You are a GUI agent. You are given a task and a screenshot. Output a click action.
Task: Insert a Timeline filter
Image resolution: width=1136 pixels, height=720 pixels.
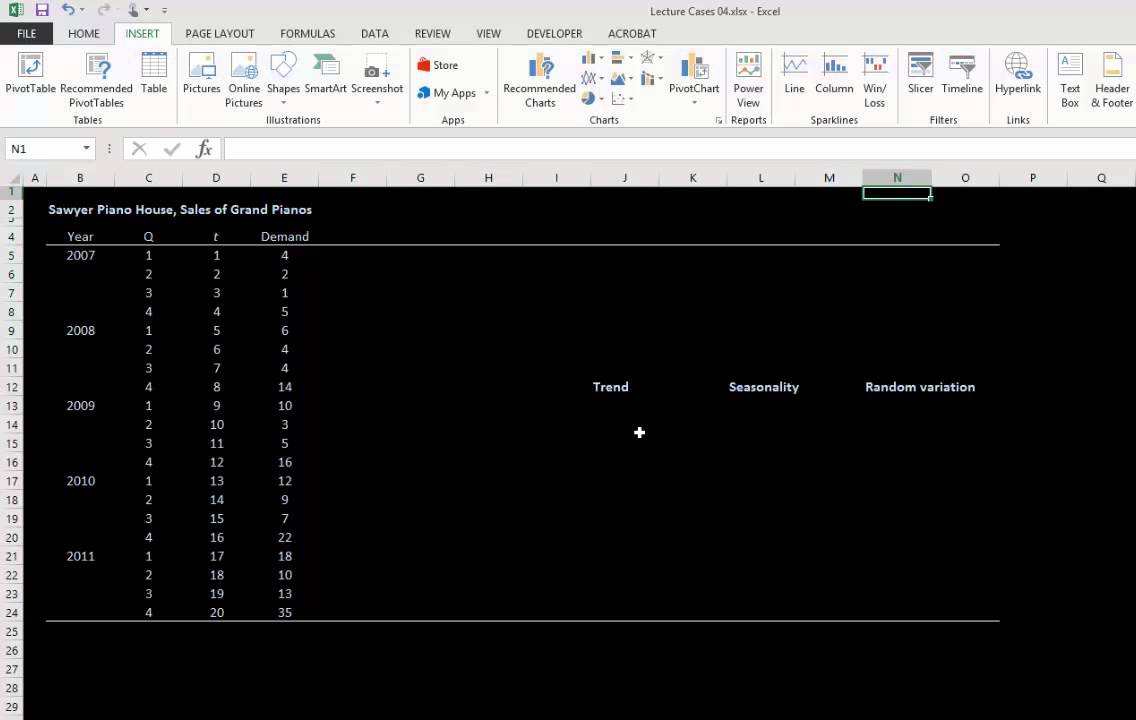961,74
